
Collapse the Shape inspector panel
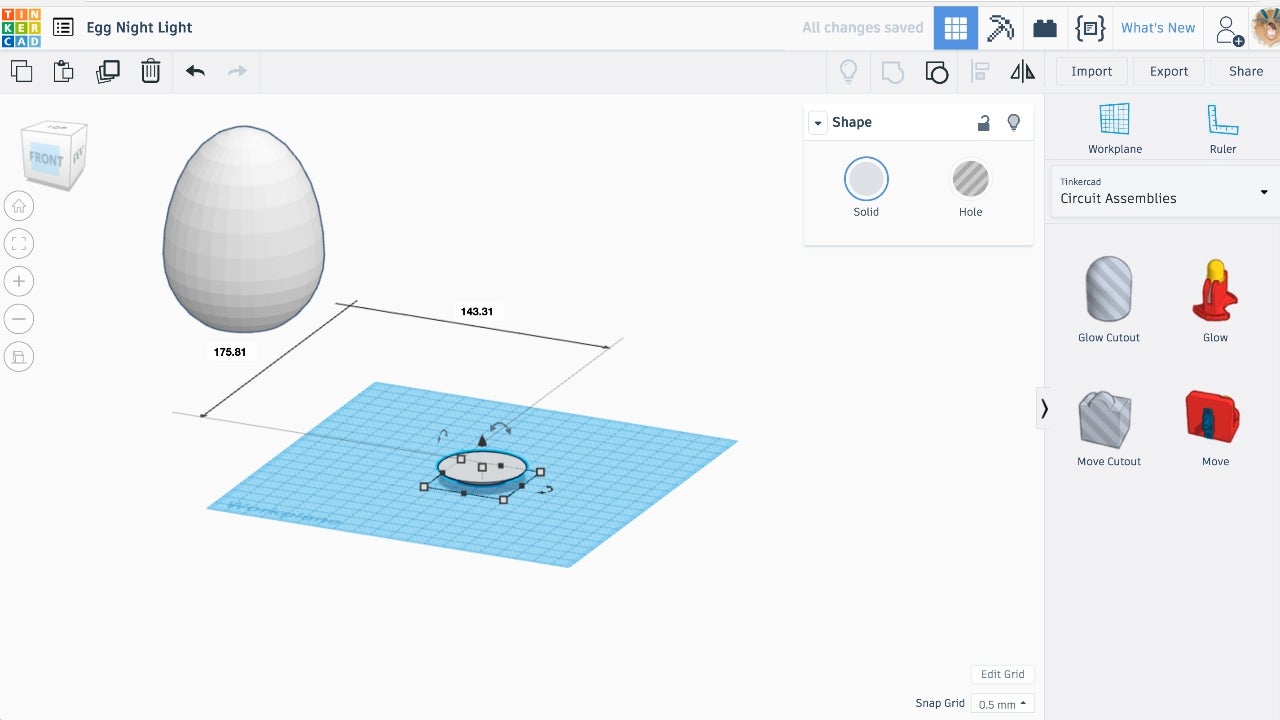[818, 123]
